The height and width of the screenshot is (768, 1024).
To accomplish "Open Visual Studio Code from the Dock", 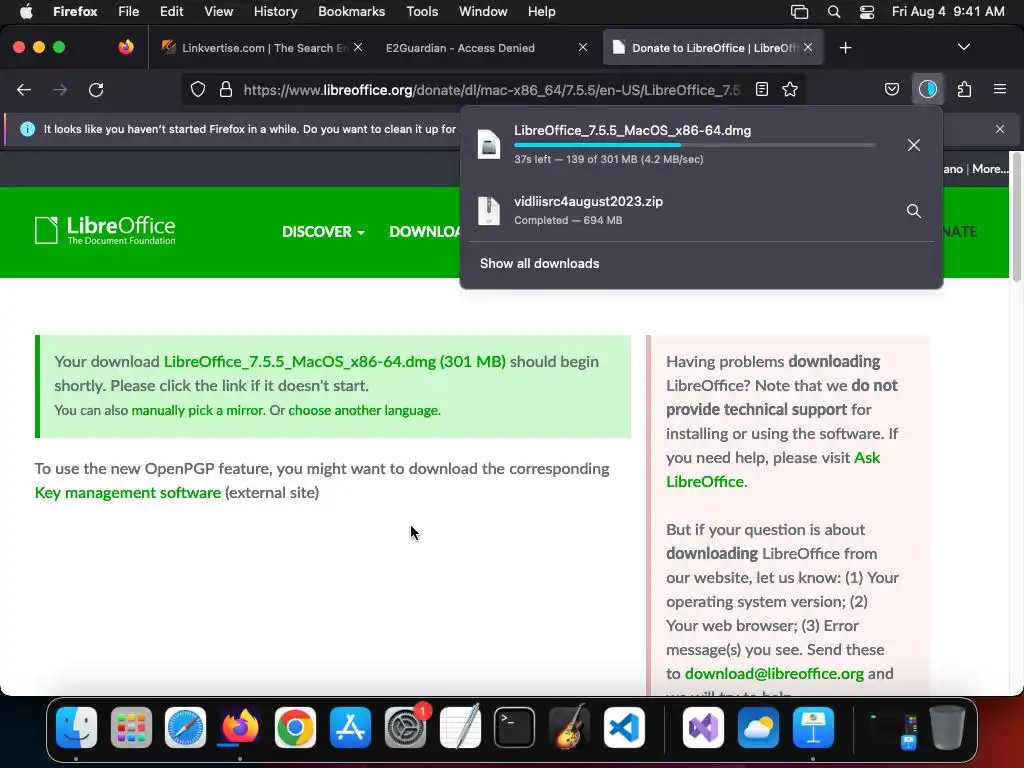I will pyautogui.click(x=624, y=727).
